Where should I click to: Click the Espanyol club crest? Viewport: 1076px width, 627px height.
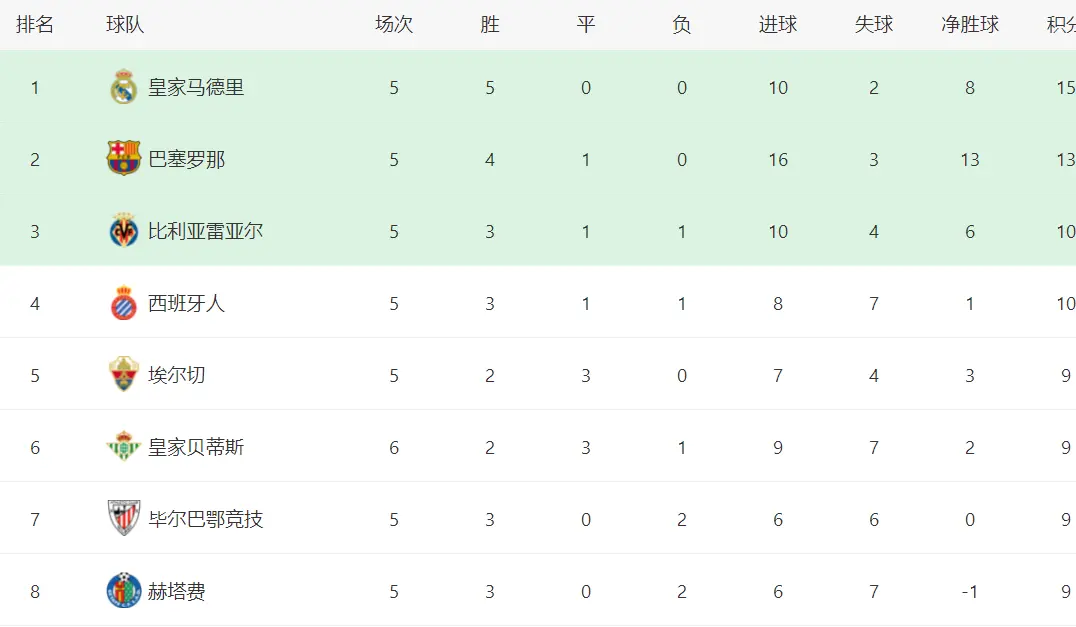[124, 303]
